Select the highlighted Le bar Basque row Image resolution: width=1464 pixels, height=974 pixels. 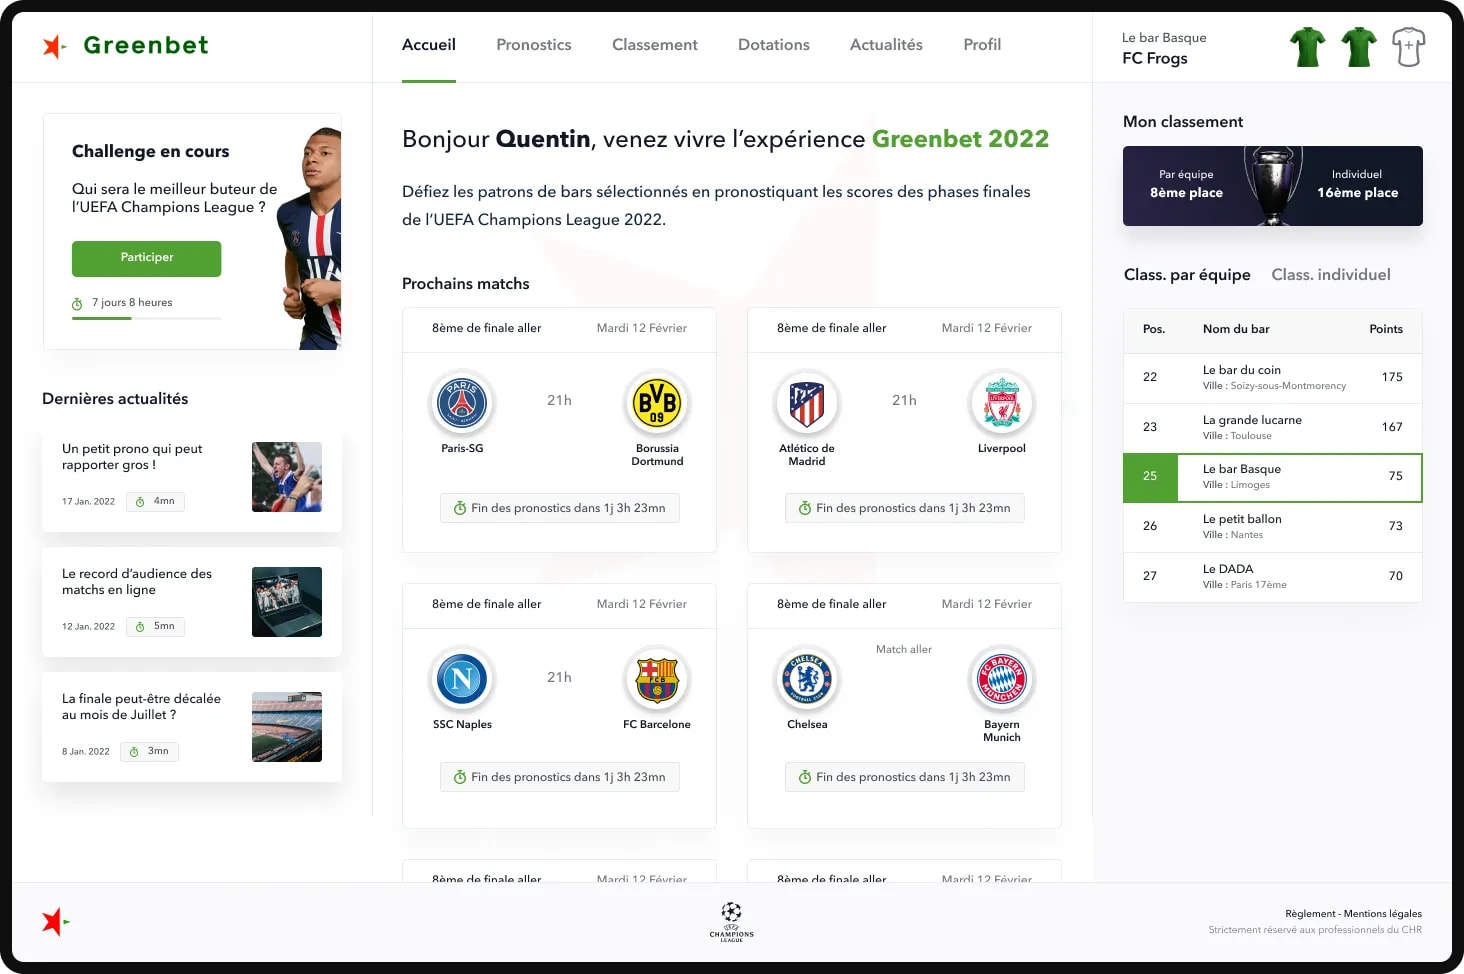click(x=1273, y=477)
